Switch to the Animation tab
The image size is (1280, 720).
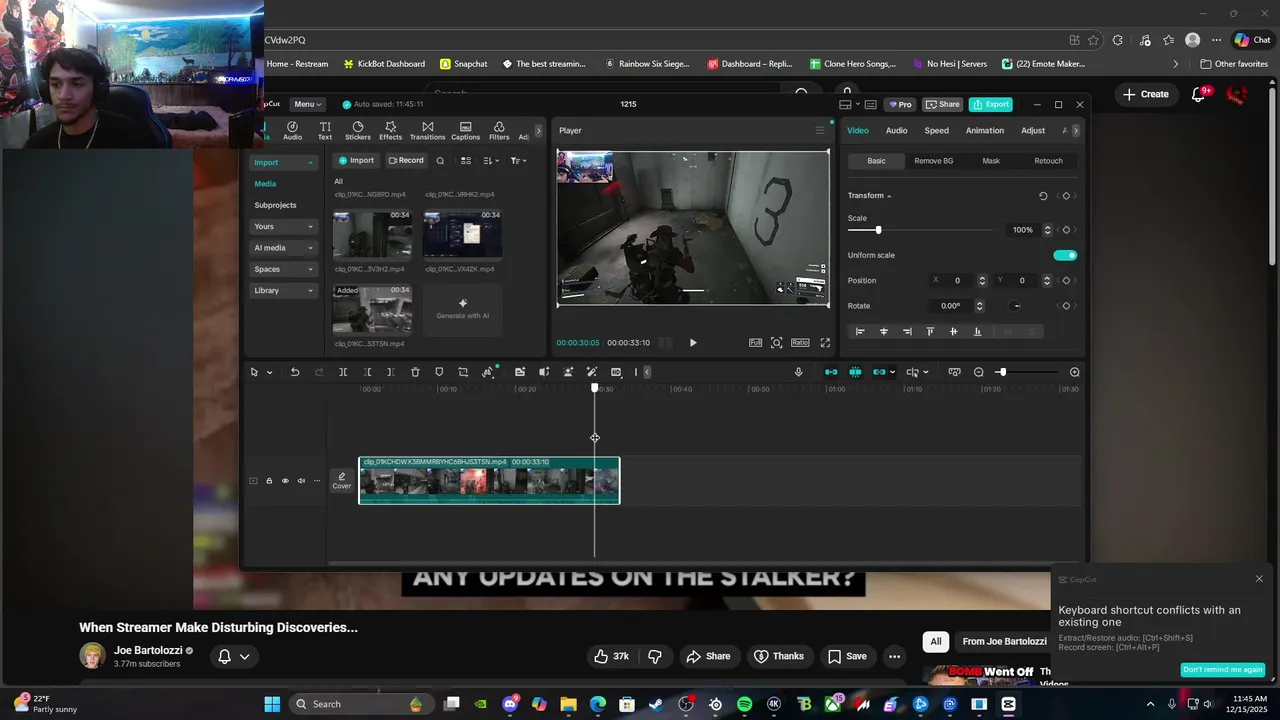pyautogui.click(x=985, y=131)
